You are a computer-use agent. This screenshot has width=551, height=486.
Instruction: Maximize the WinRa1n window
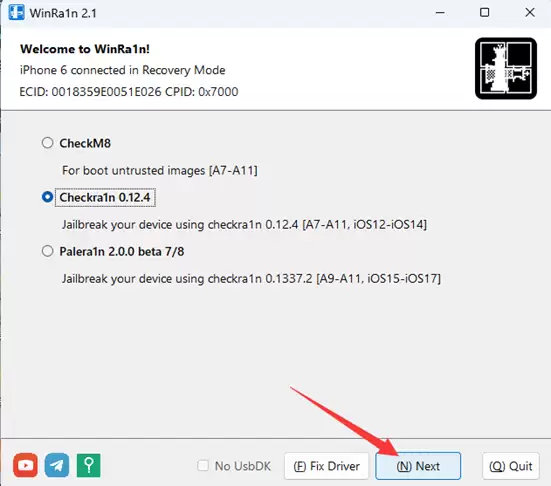(485, 13)
